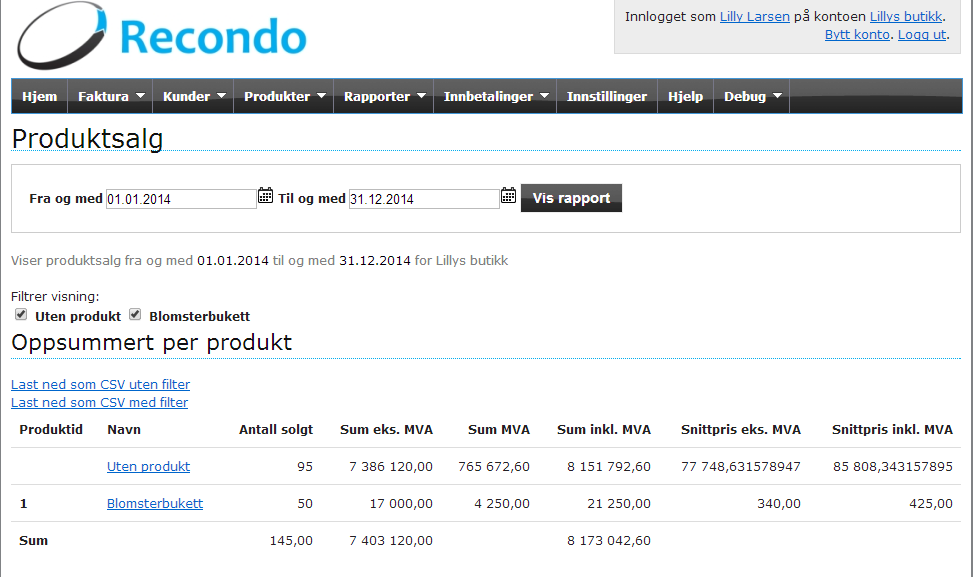Open the Blomsterbukett product link
The image size is (973, 577).
[155, 504]
